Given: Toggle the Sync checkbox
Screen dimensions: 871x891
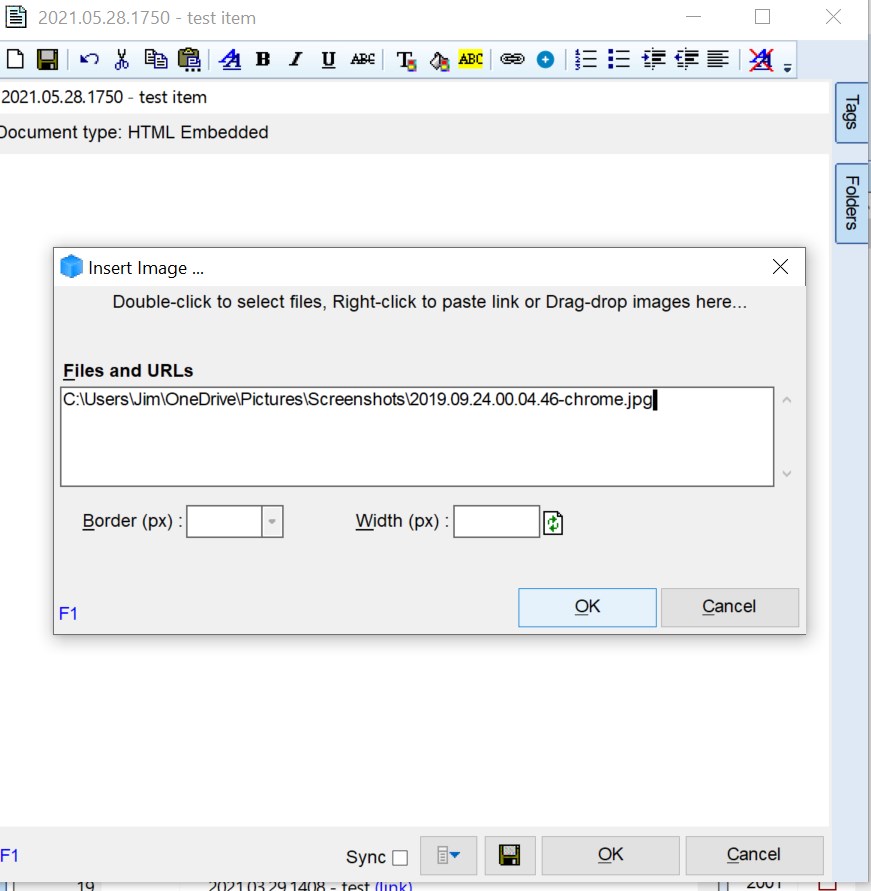Looking at the screenshot, I should point(400,857).
